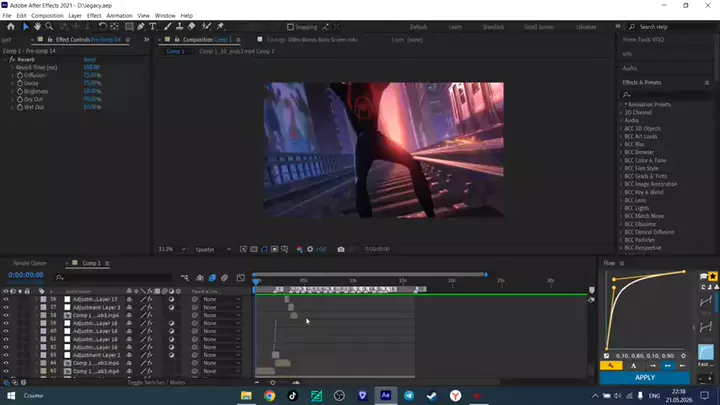This screenshot has height=405, width=720.
Task: Open Parent dropdown of layer 56
Action: click(222, 299)
